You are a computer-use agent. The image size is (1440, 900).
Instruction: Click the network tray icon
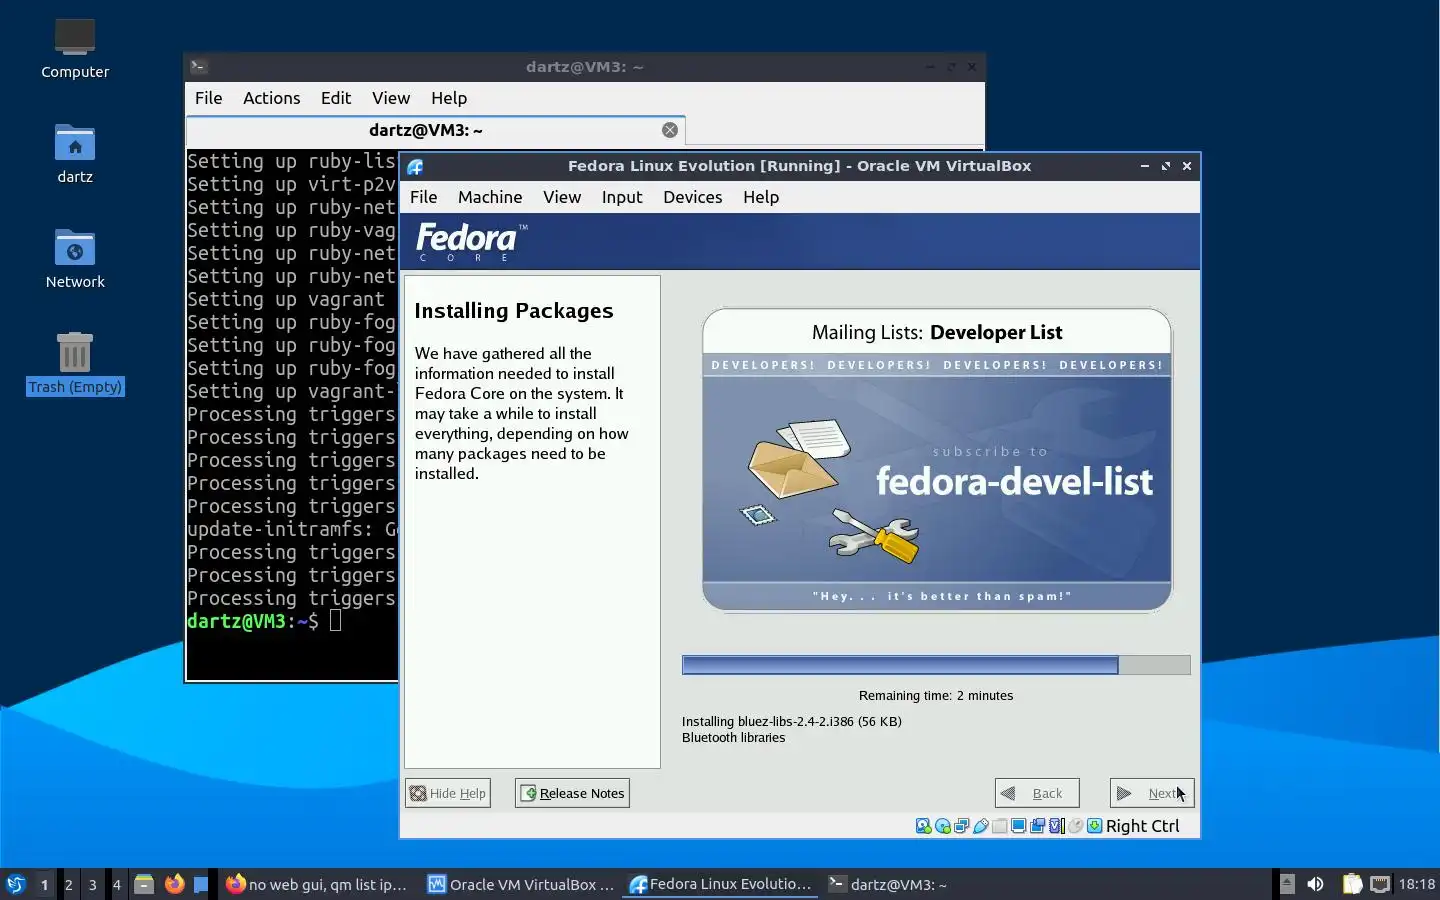tap(1380, 884)
